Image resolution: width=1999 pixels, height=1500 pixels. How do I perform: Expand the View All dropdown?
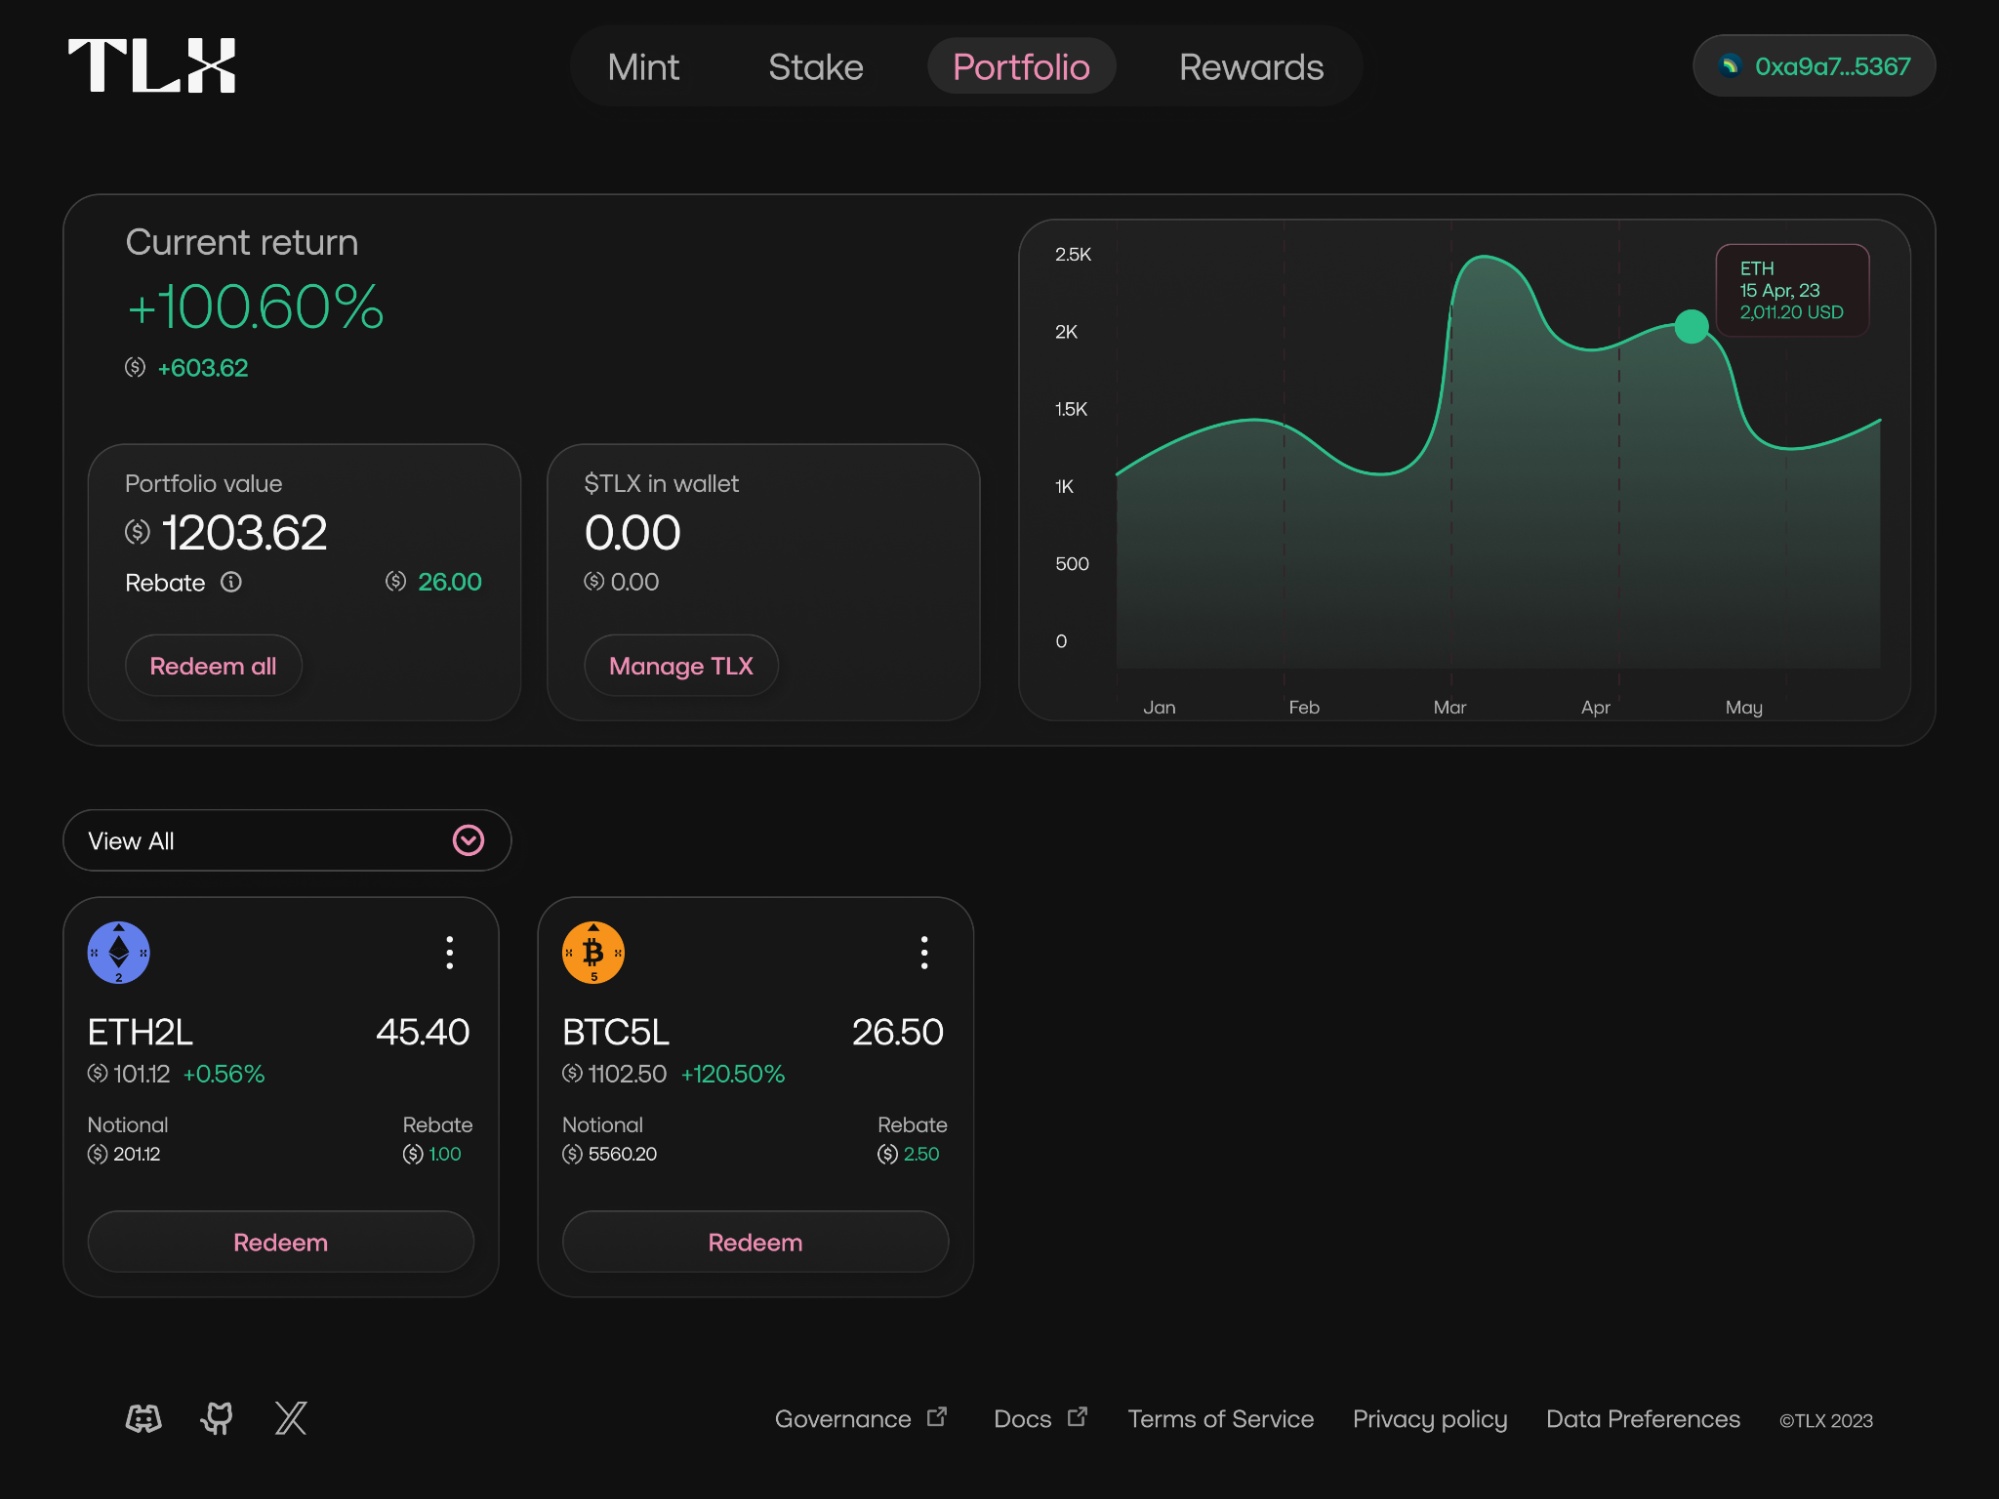(287, 840)
